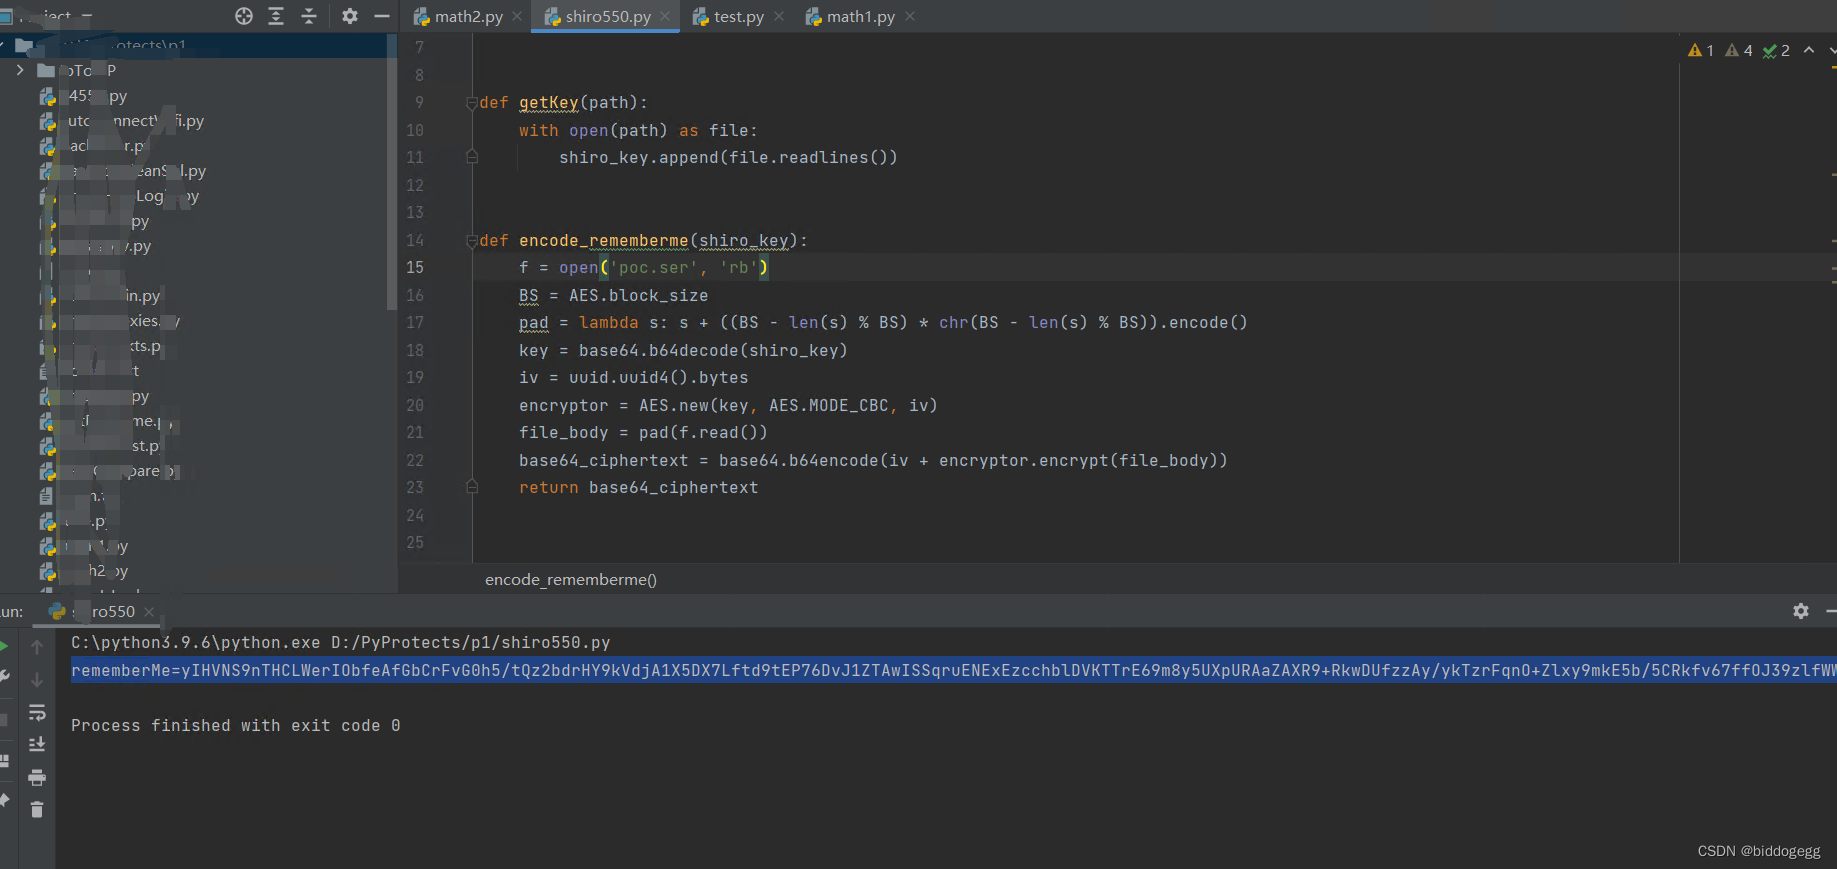Click the encode_rememberme() breadcrumb

pyautogui.click(x=571, y=579)
